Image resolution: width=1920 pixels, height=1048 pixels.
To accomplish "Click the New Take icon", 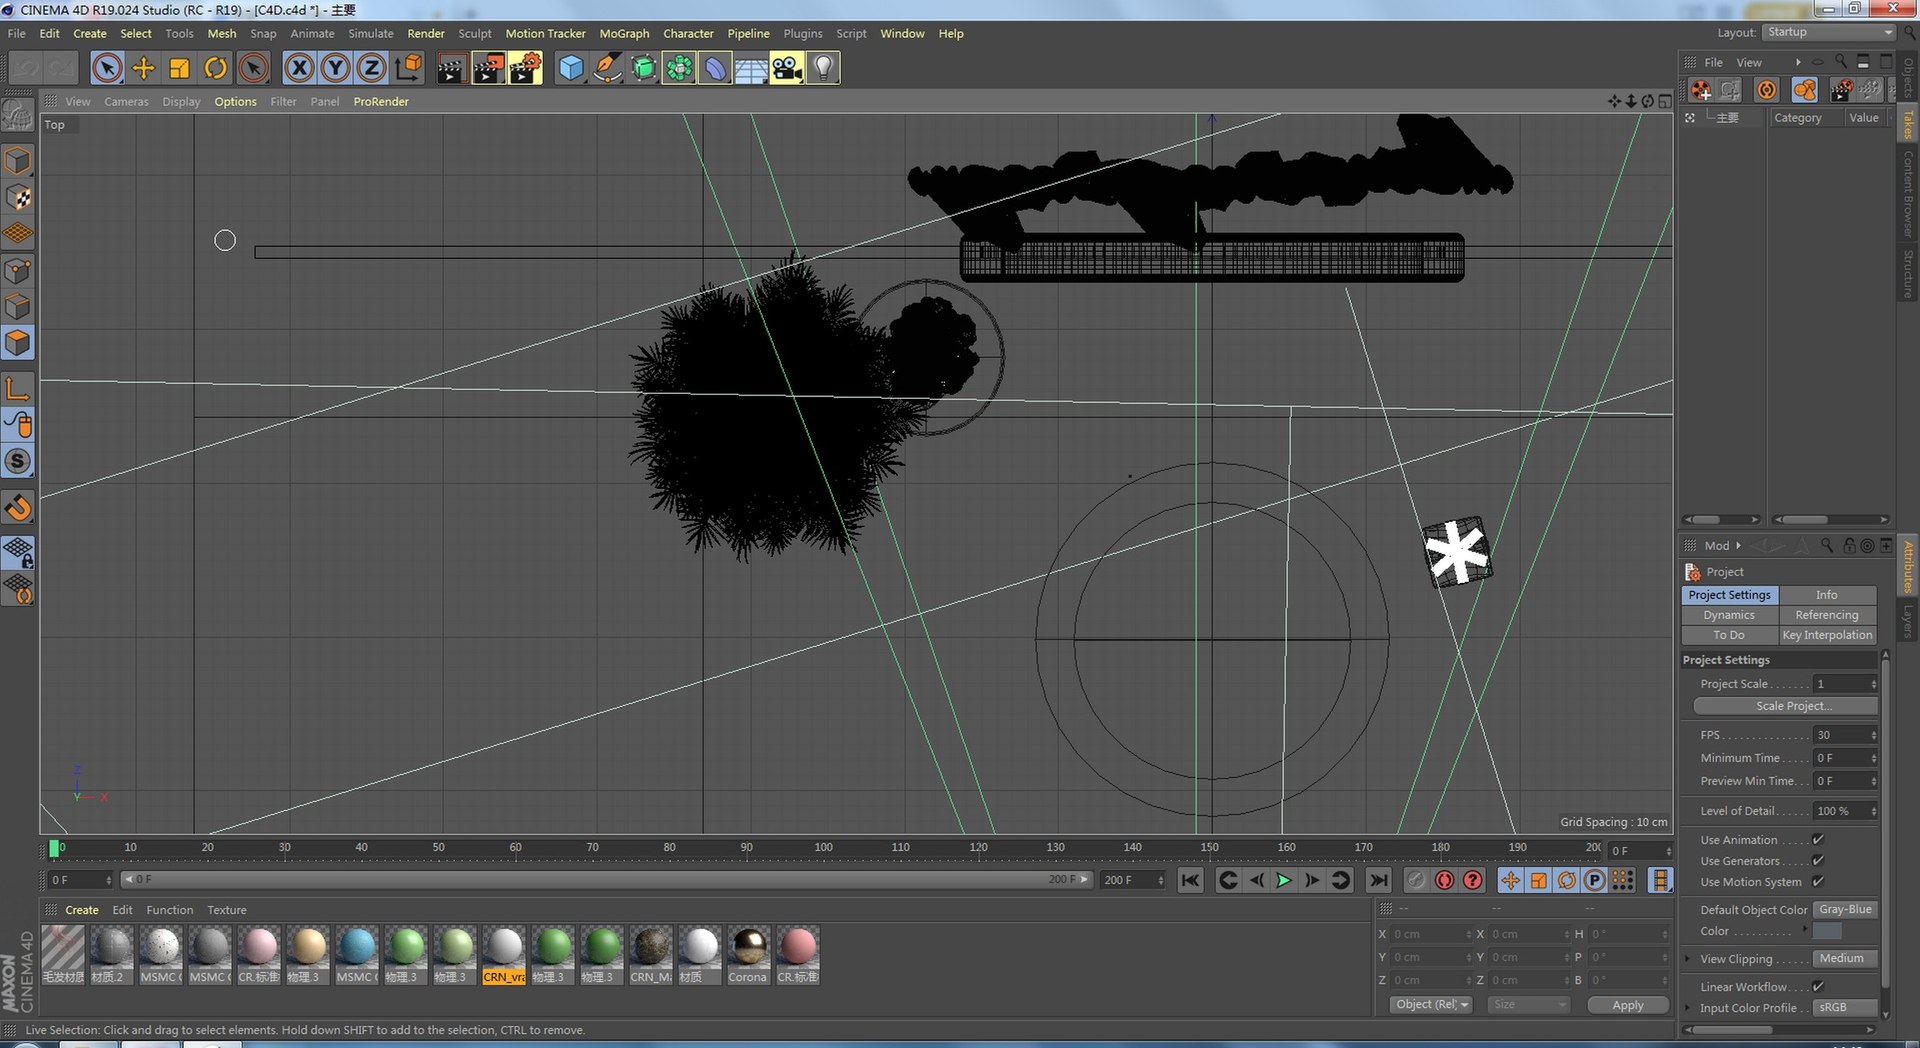I will click(1701, 90).
